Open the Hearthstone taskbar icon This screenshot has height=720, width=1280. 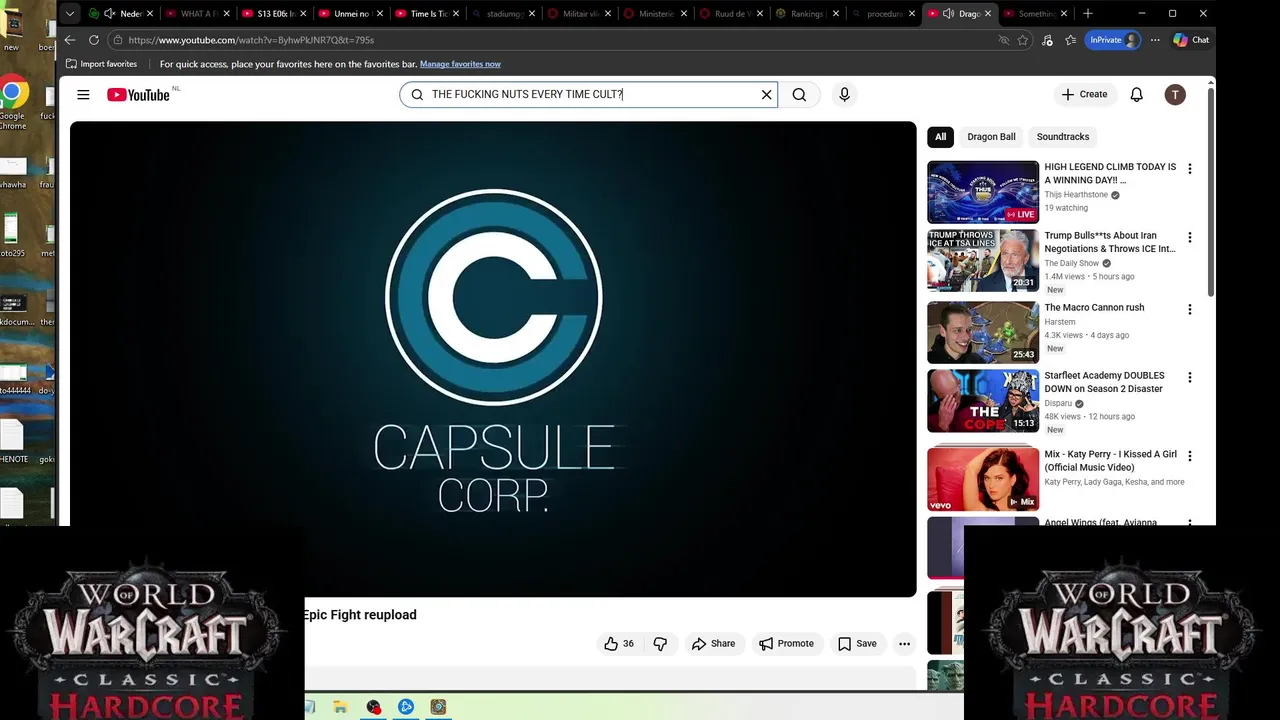click(438, 707)
